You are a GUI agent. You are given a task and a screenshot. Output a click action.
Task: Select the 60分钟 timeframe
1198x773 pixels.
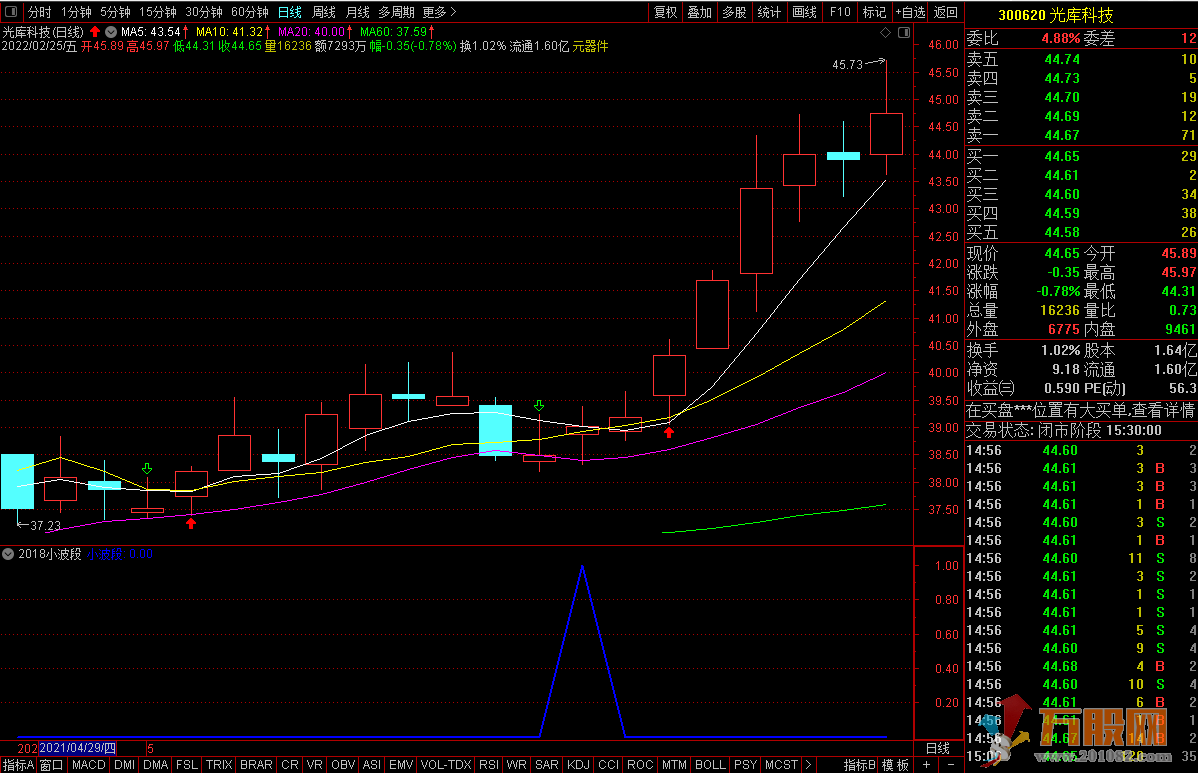[250, 11]
